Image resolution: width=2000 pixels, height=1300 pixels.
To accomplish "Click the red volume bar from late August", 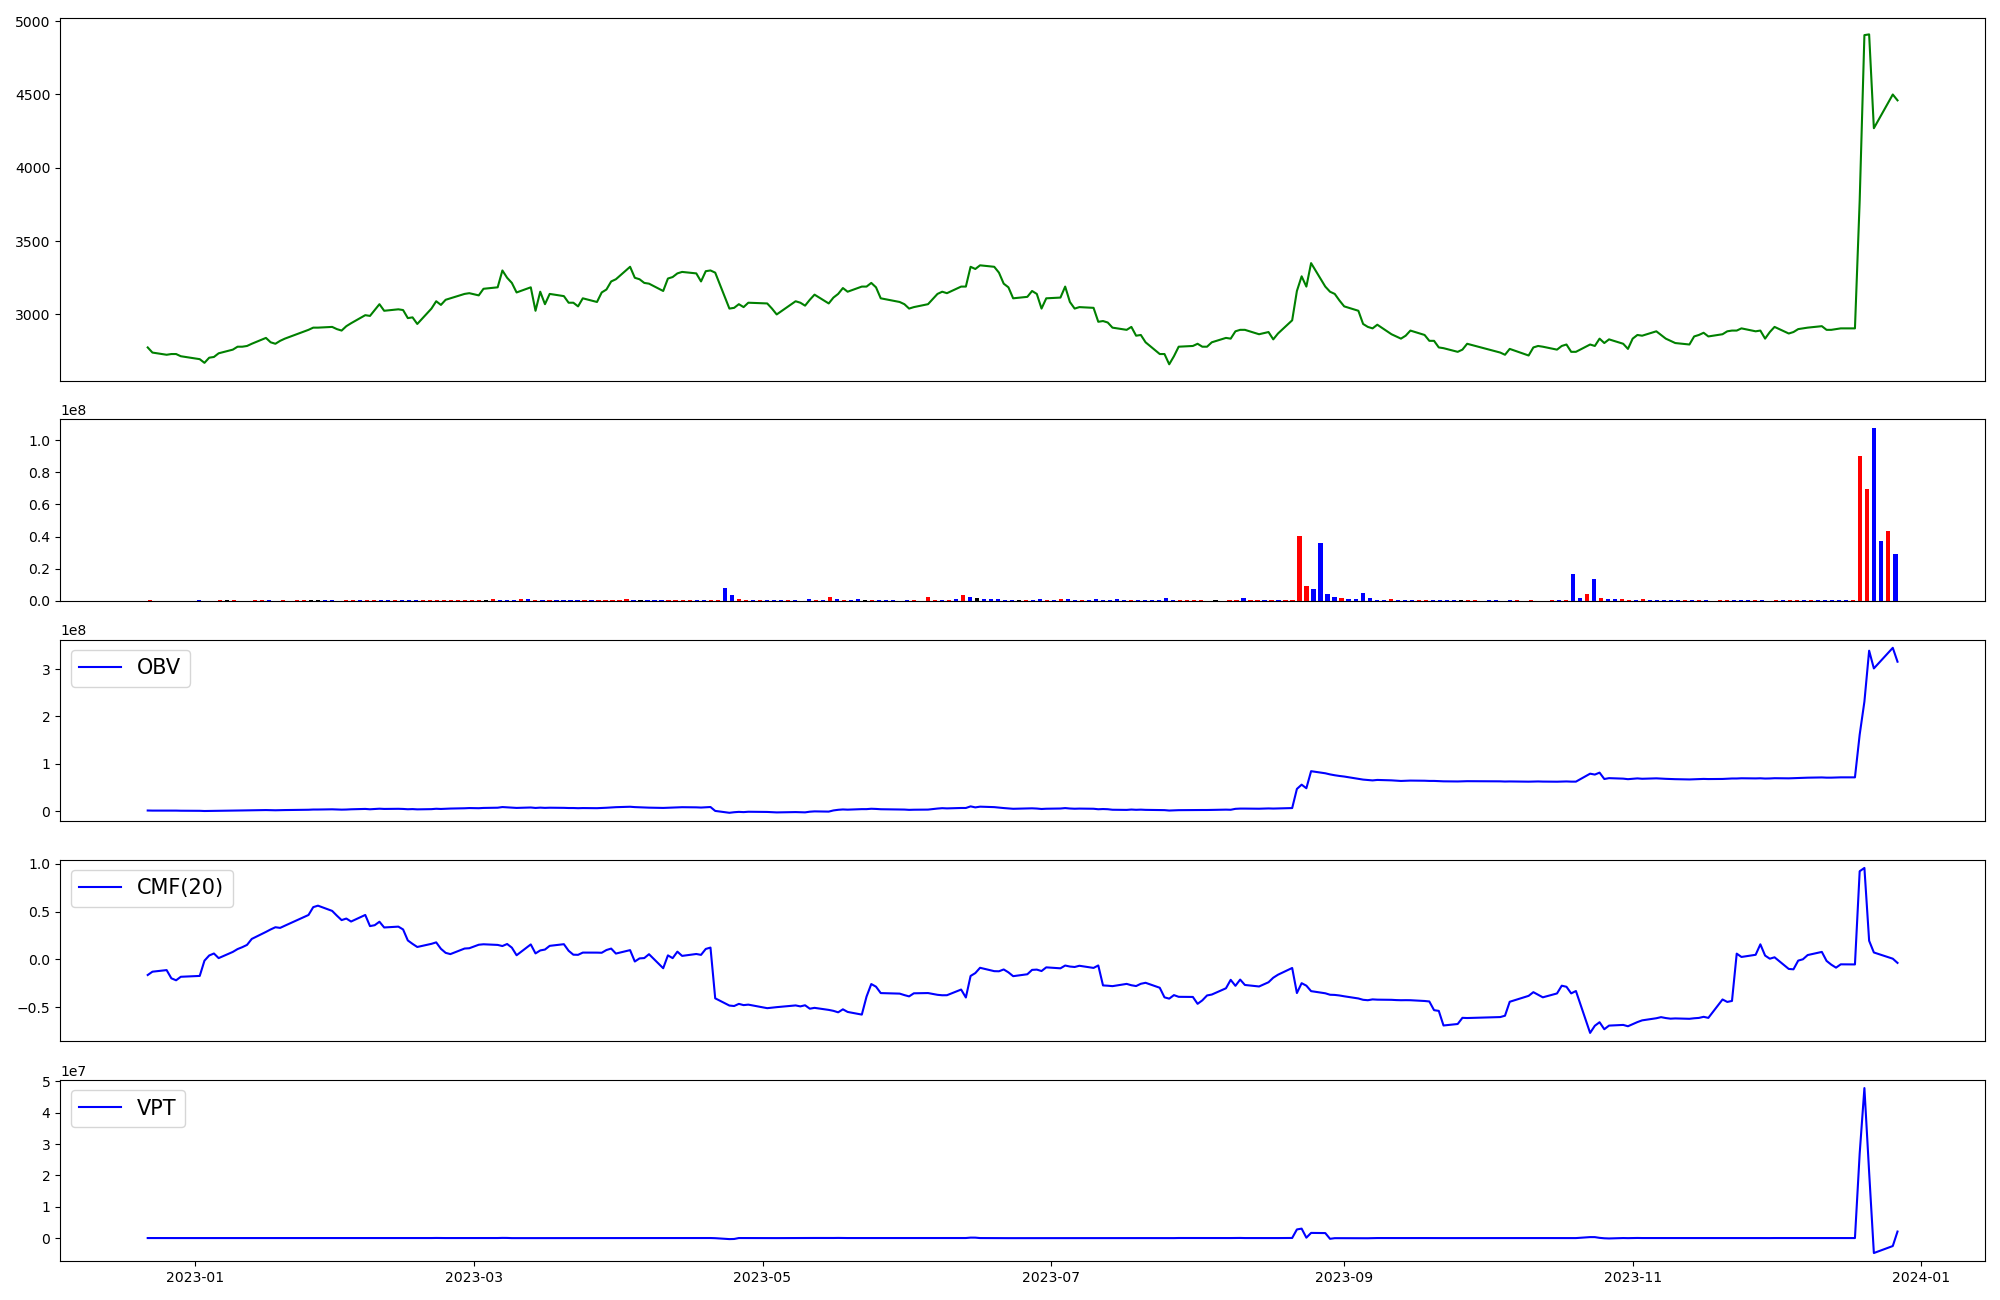I will (x=1300, y=570).
